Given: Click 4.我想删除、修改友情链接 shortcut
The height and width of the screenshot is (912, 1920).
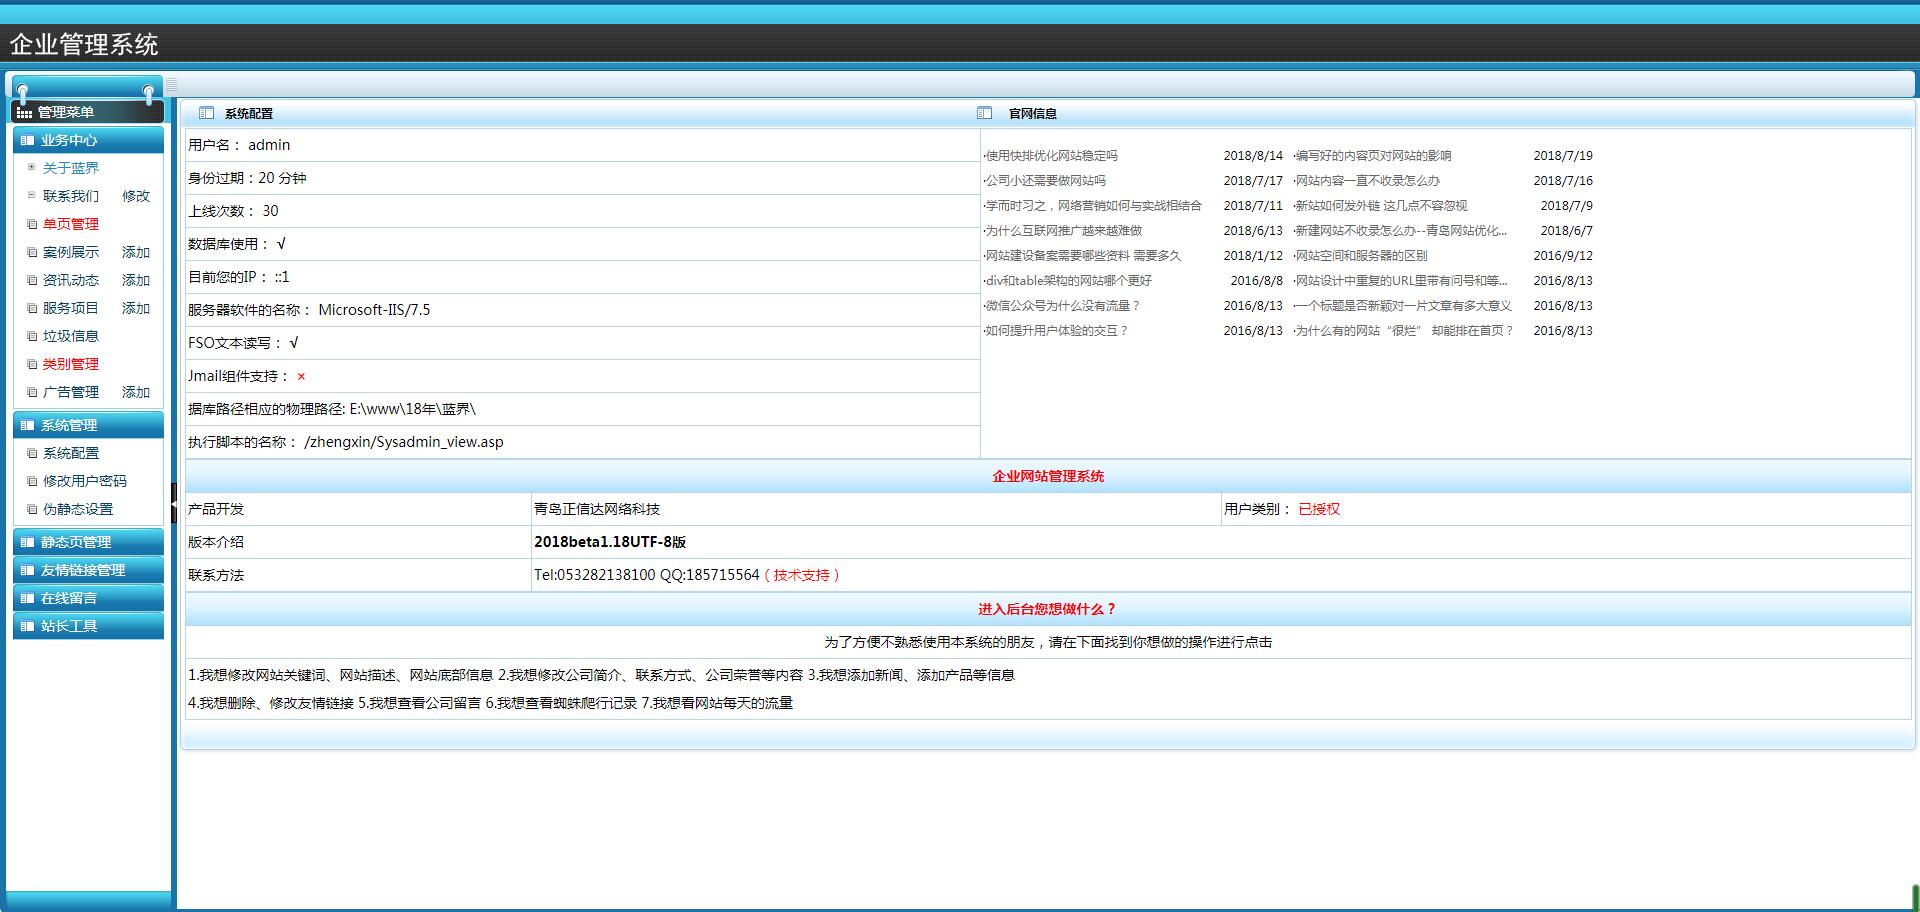Looking at the screenshot, I should coord(271,703).
